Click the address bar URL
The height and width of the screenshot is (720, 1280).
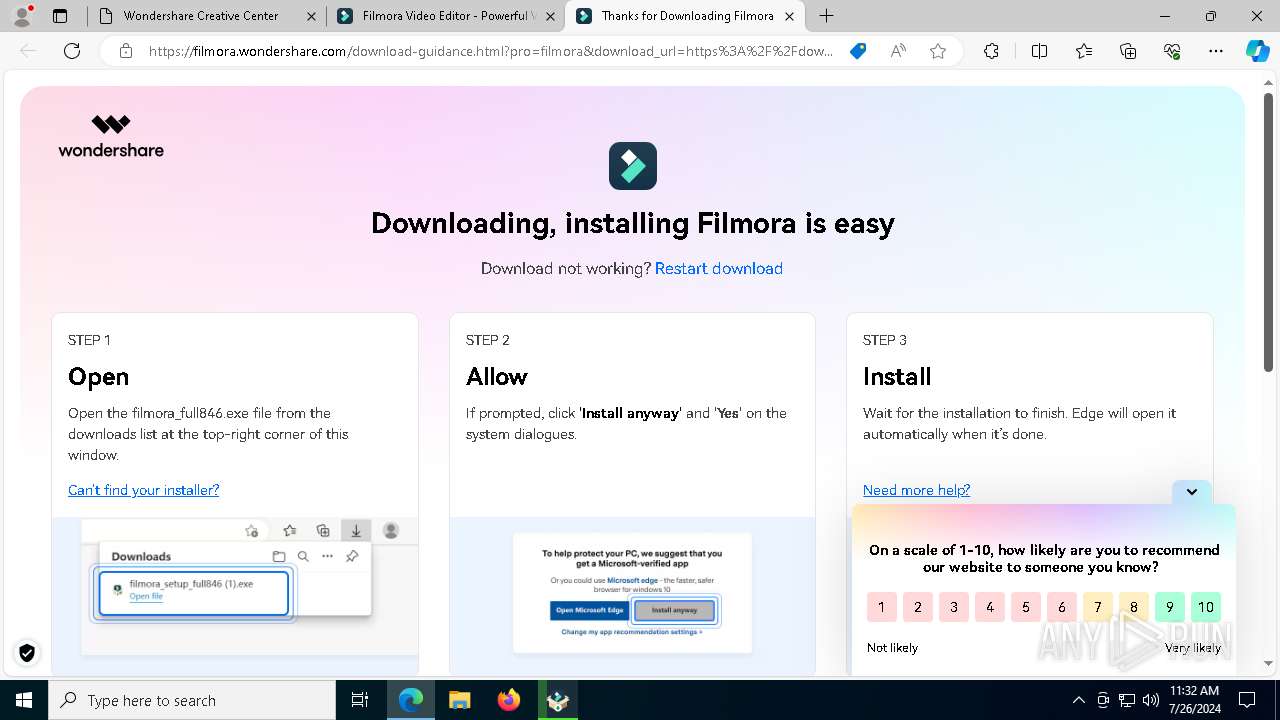490,51
